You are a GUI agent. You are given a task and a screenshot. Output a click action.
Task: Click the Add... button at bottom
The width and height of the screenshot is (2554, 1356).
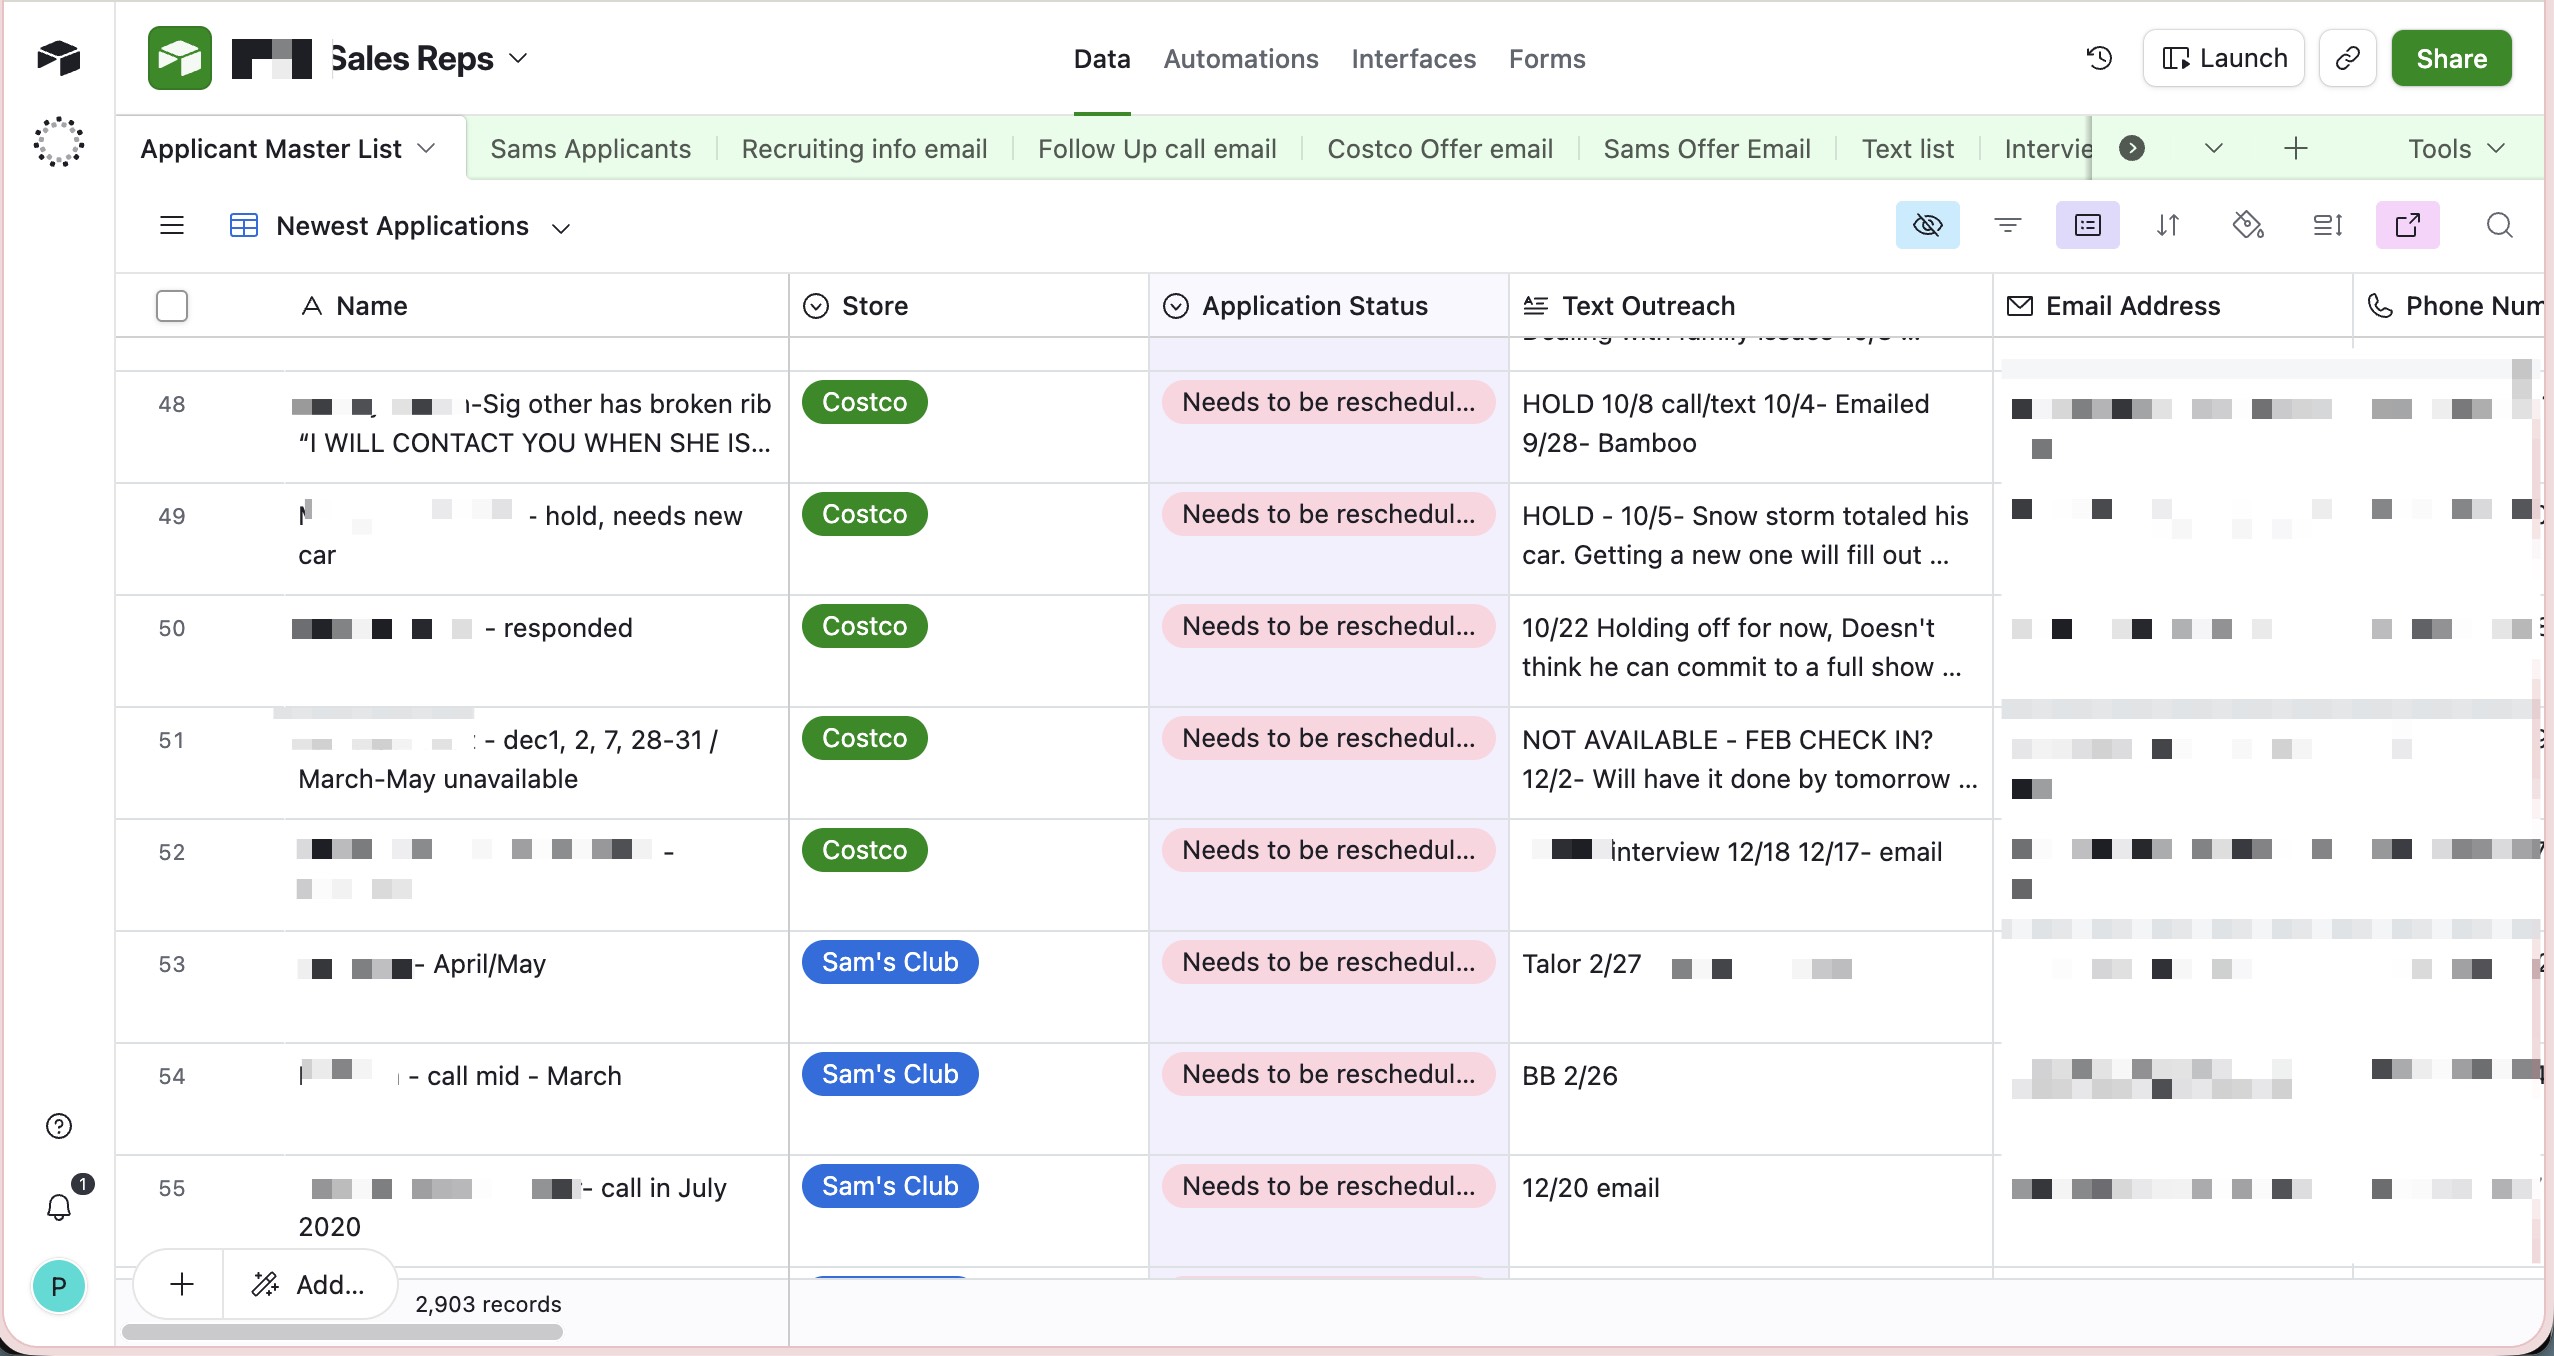point(310,1284)
